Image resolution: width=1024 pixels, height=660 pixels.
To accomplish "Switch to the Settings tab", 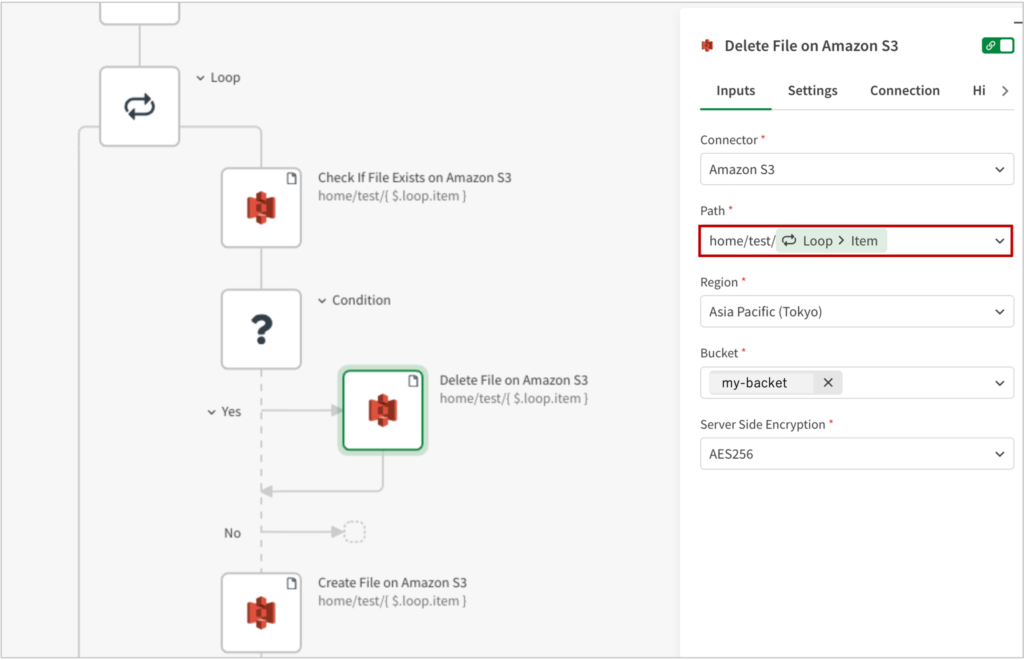I will click(812, 91).
